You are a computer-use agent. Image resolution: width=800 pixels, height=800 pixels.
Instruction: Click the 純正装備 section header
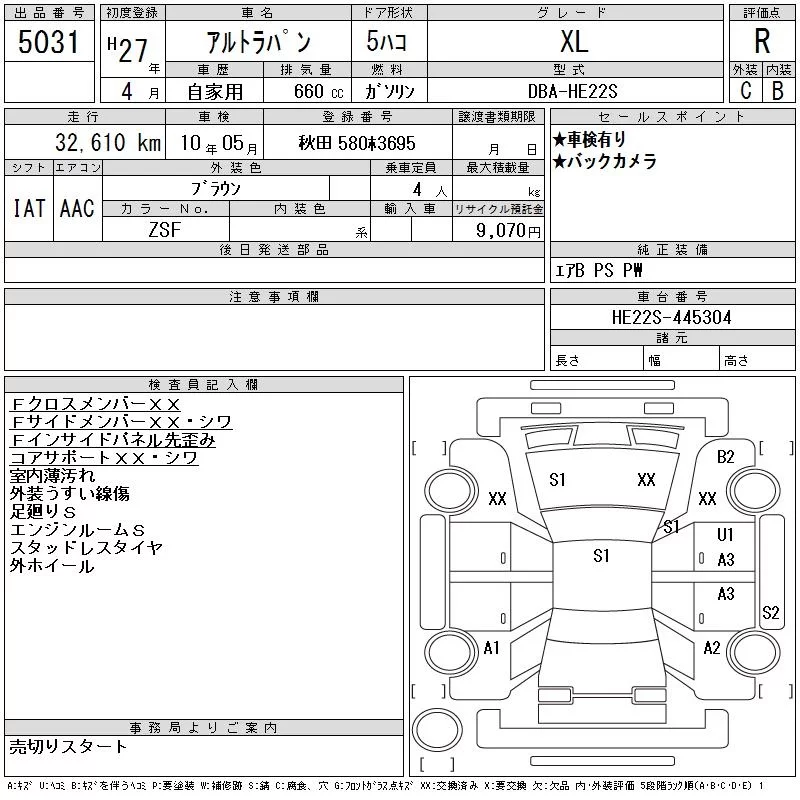672,249
